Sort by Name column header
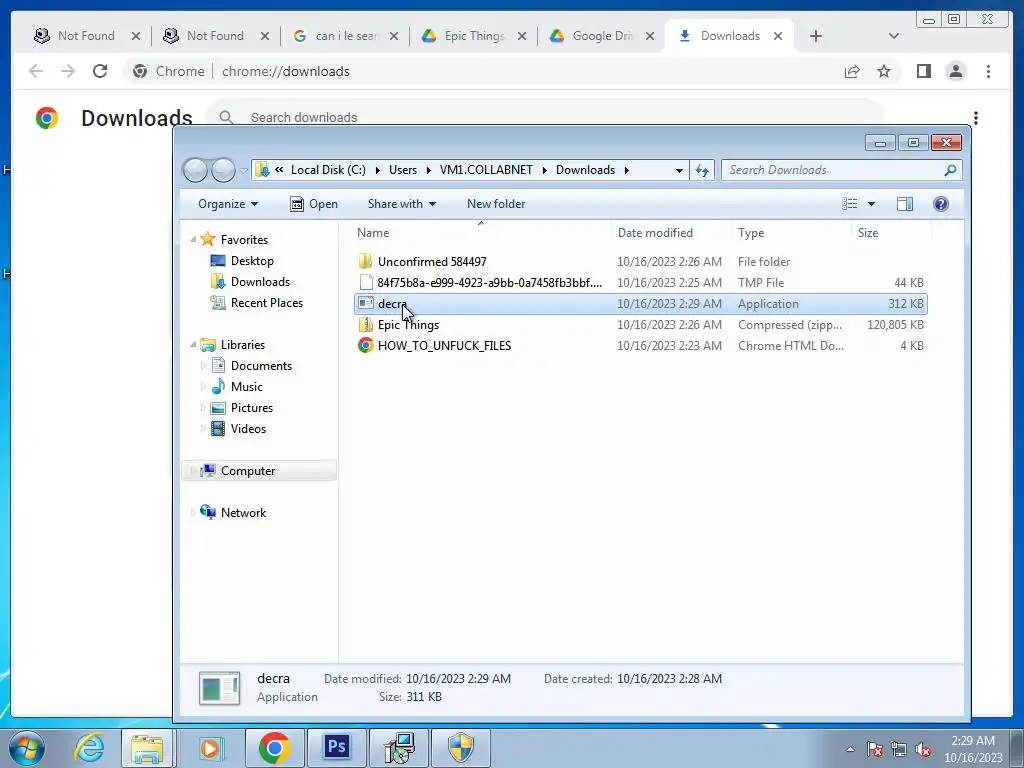The width and height of the screenshot is (1024, 768). pos(483,232)
